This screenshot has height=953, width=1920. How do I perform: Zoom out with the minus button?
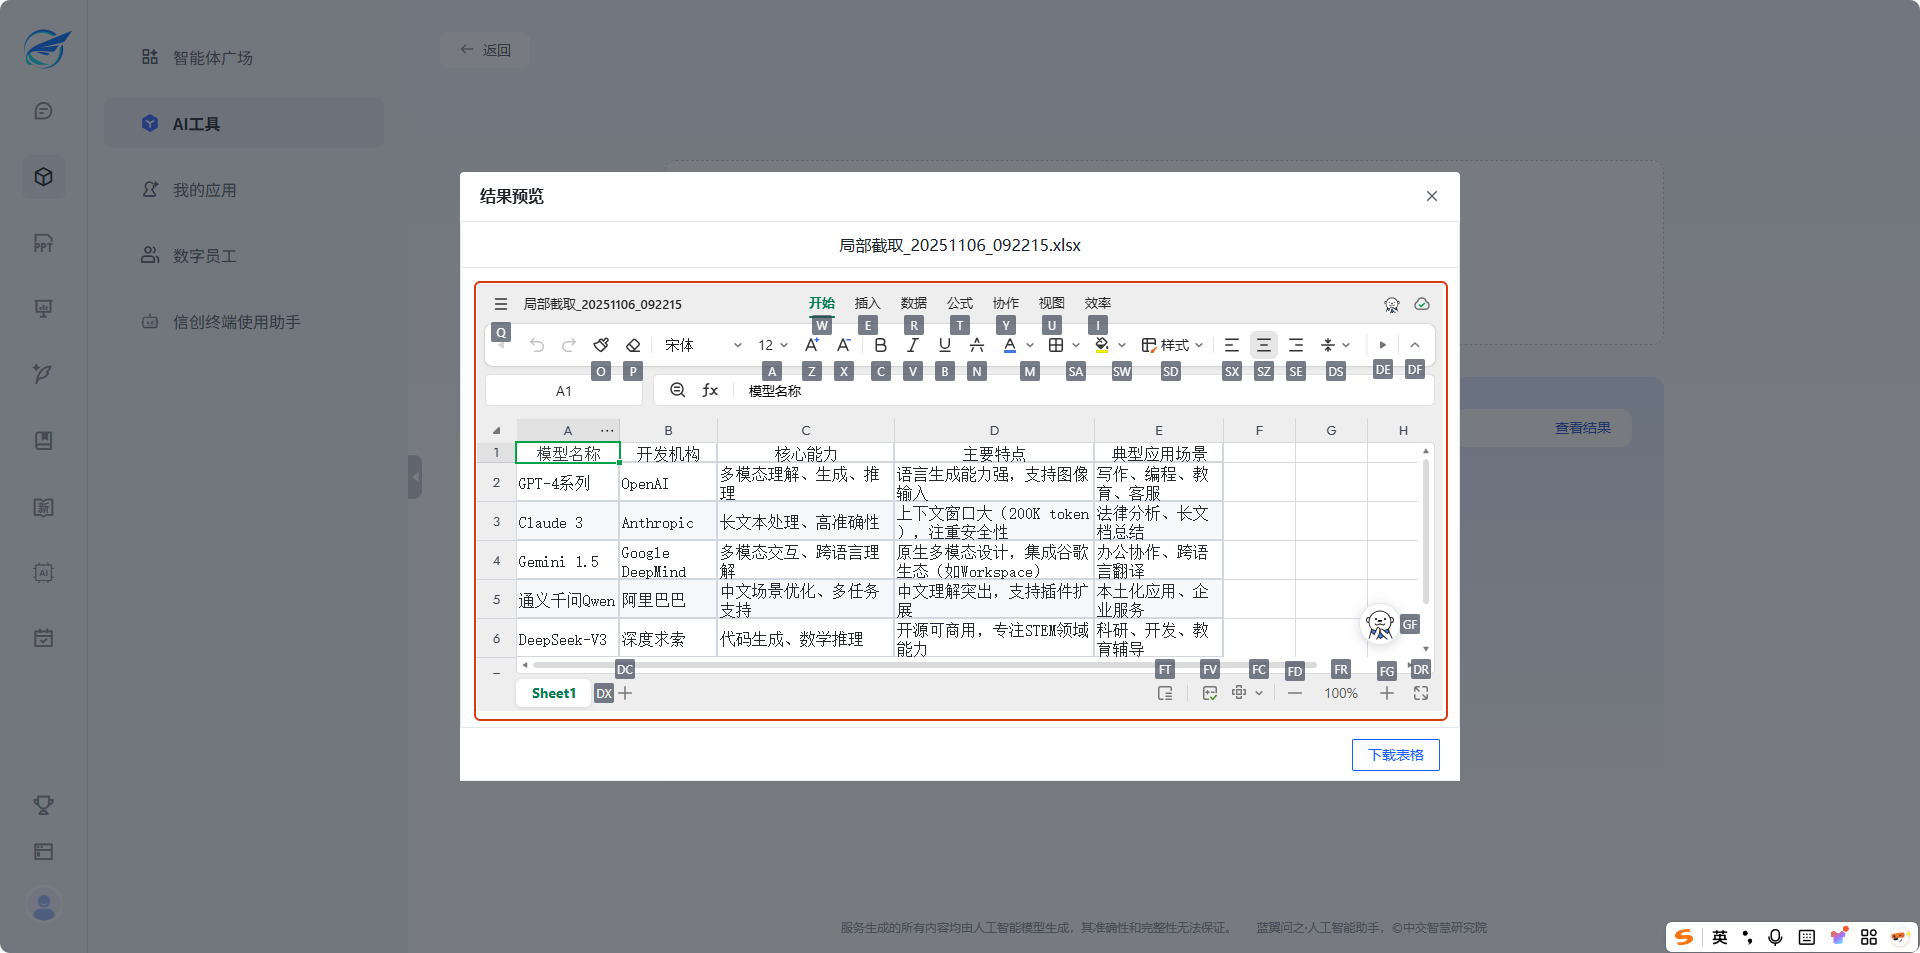pos(1295,693)
